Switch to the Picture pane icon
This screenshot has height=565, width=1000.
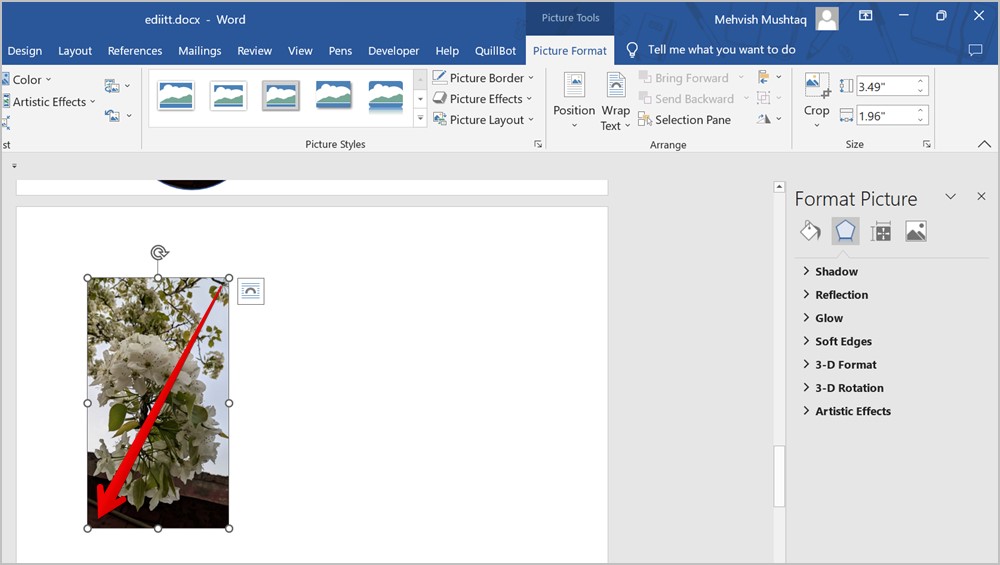coord(915,232)
